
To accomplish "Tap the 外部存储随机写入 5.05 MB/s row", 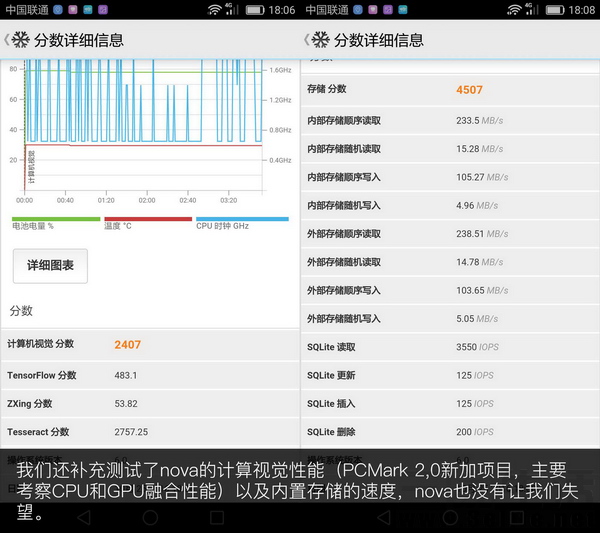I will click(x=450, y=319).
